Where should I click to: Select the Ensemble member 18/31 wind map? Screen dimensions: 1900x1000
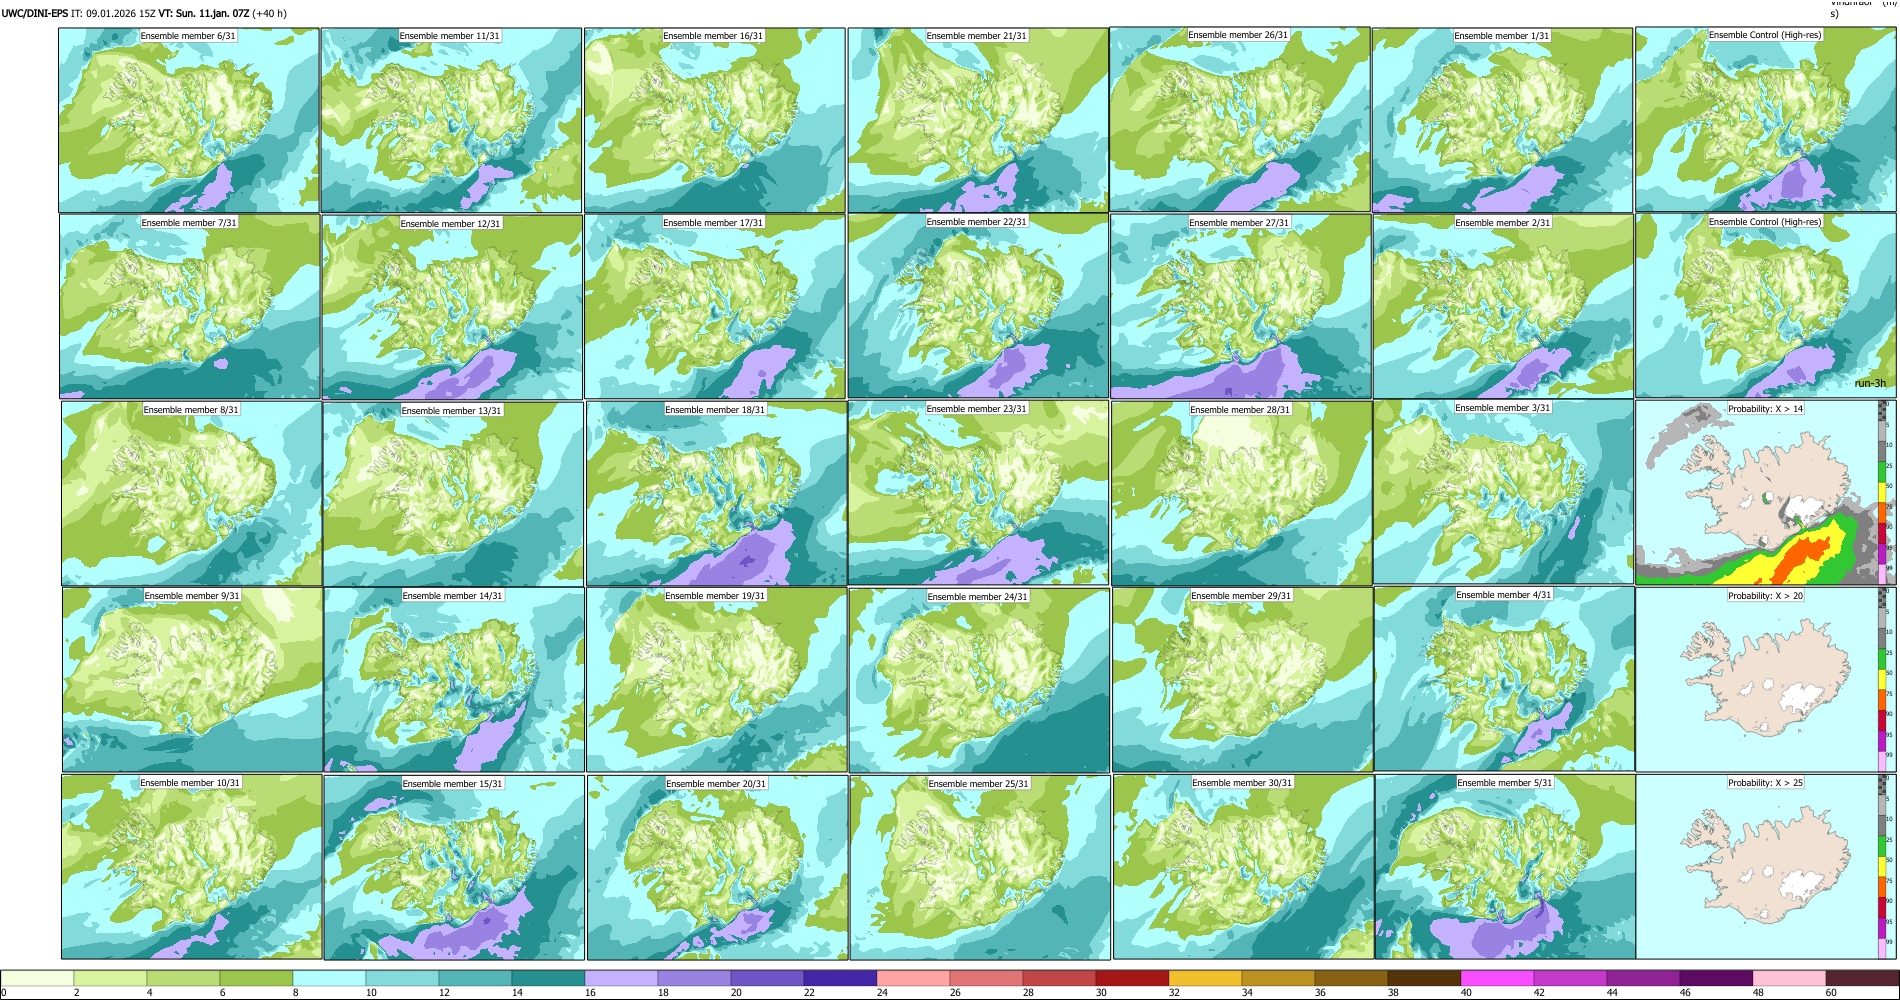tap(716, 493)
